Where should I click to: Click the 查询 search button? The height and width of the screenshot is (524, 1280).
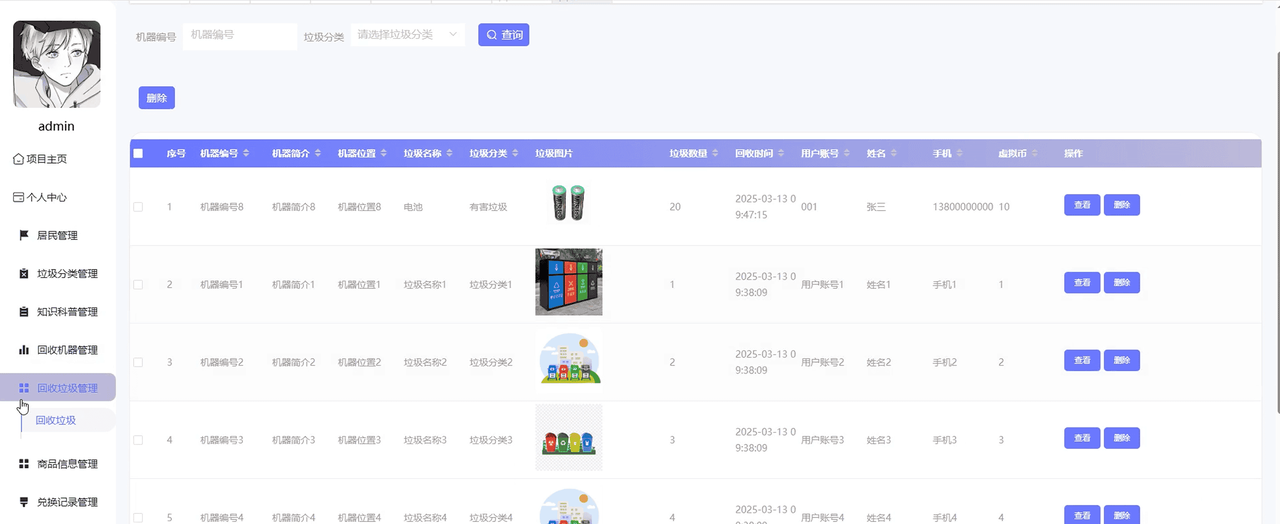503,35
